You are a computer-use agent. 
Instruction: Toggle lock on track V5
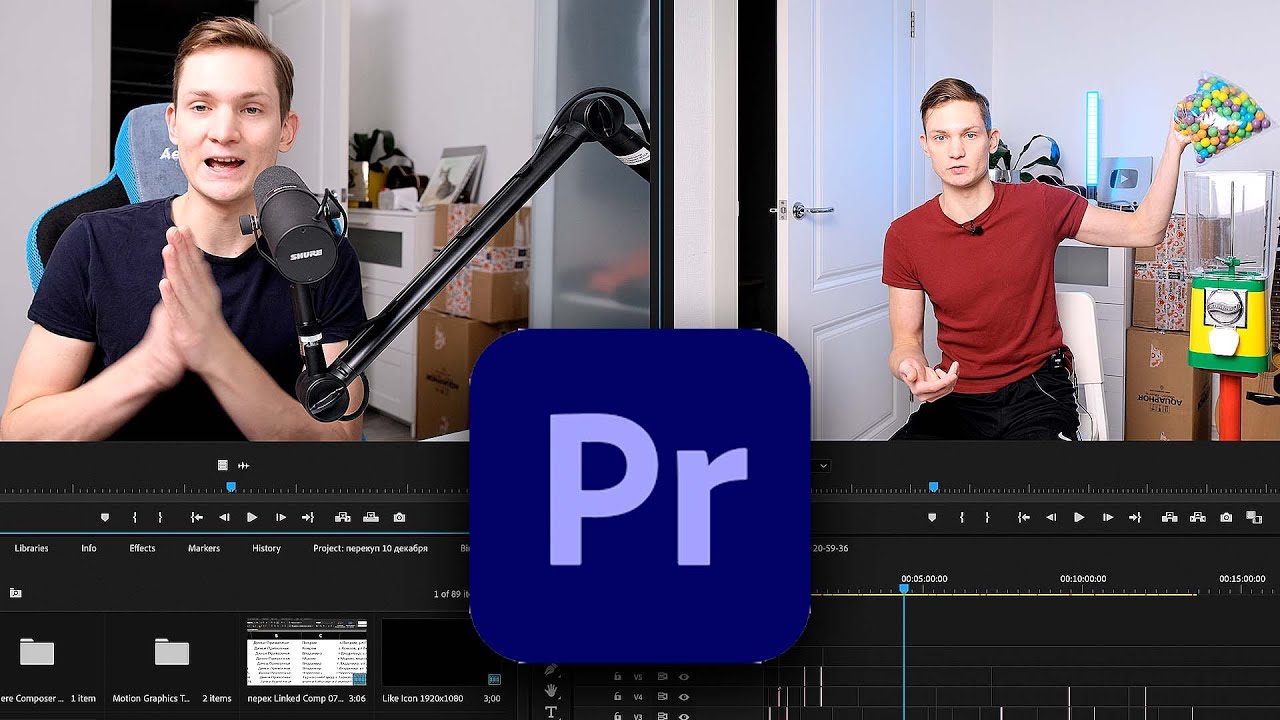pos(617,676)
